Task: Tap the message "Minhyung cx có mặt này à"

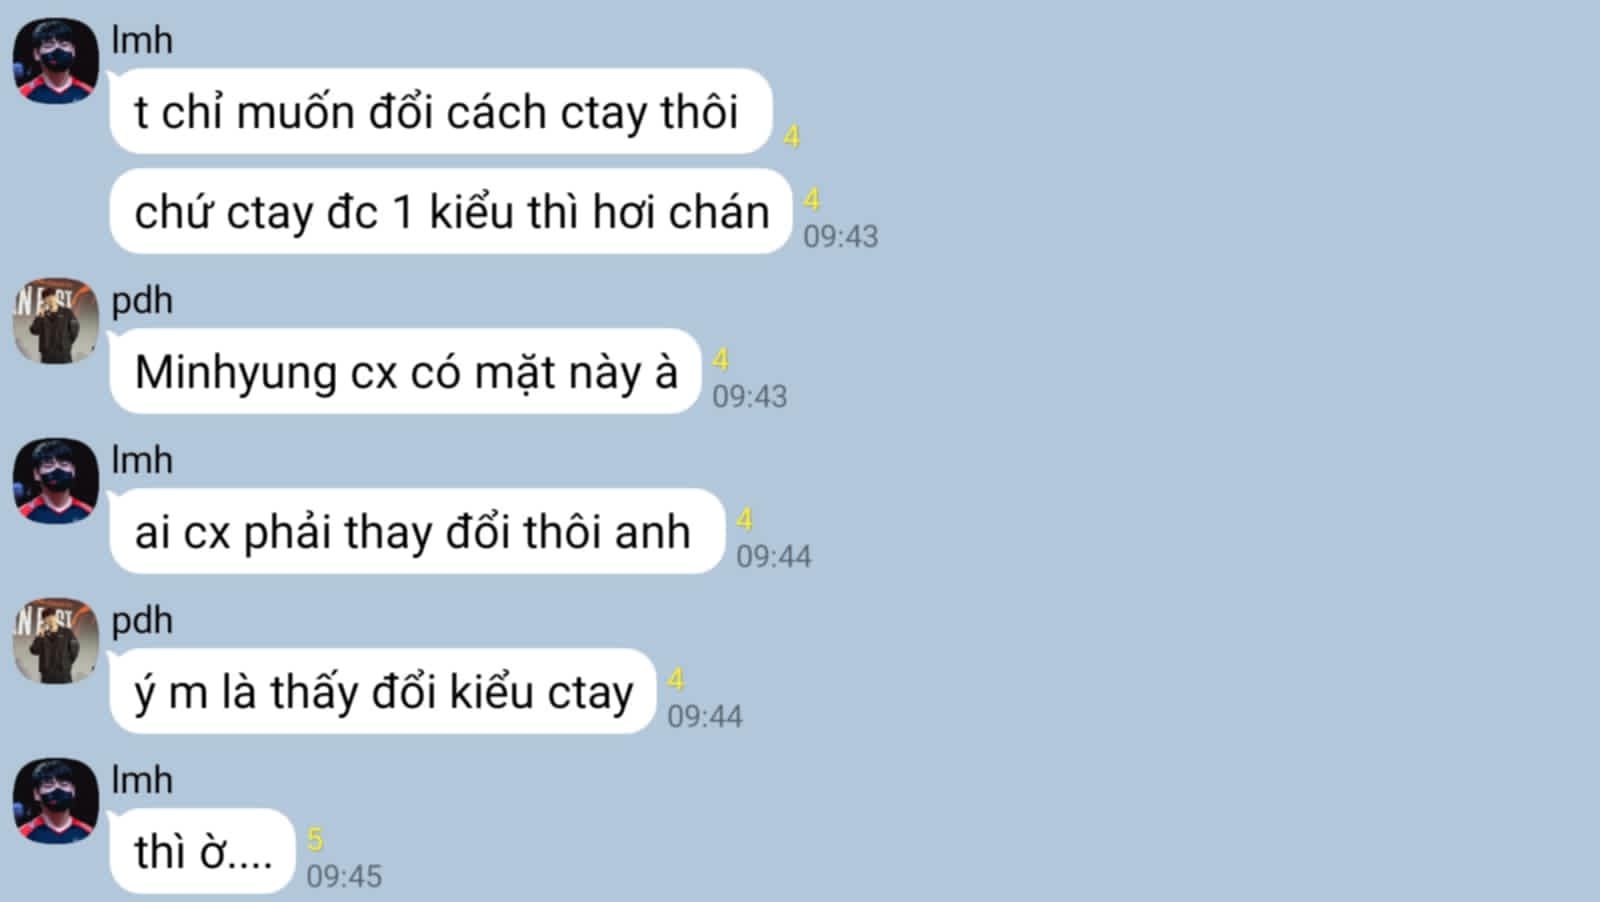Action: pyautogui.click(x=405, y=371)
